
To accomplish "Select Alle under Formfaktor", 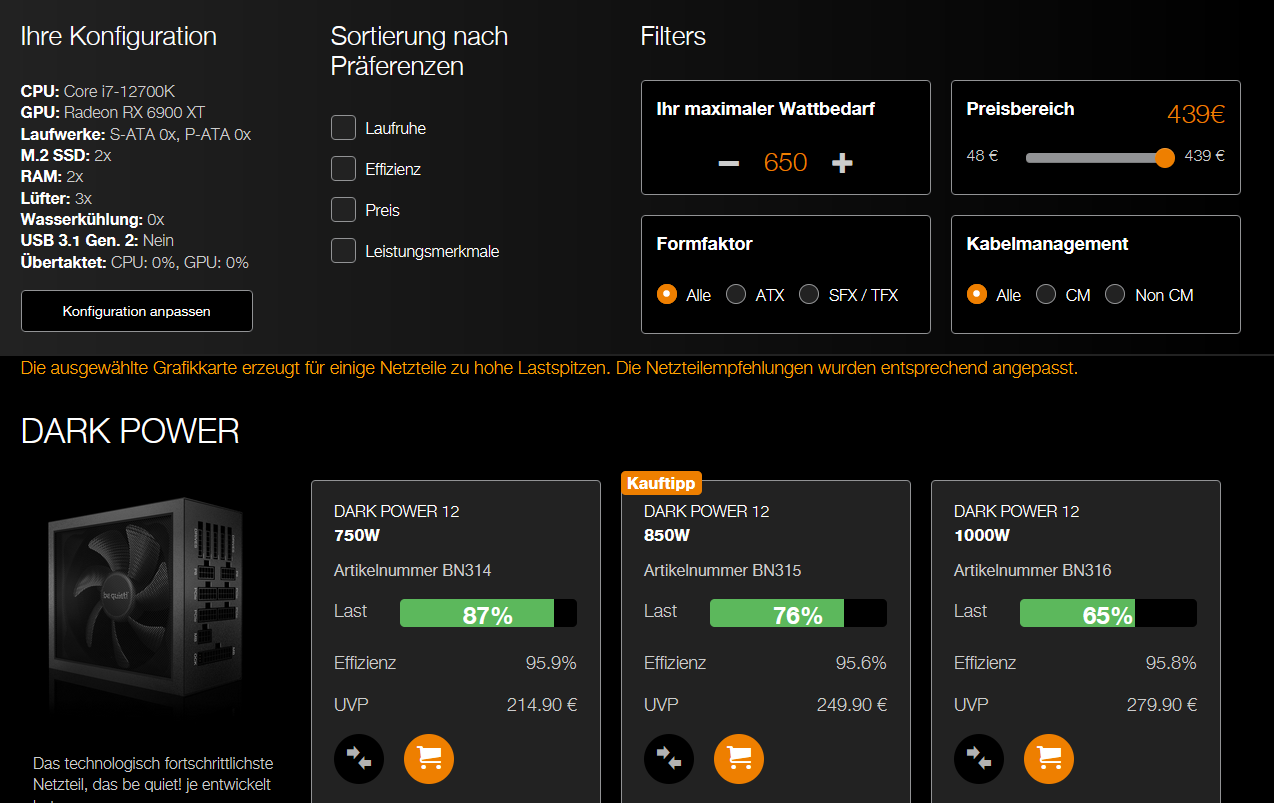I will (667, 295).
